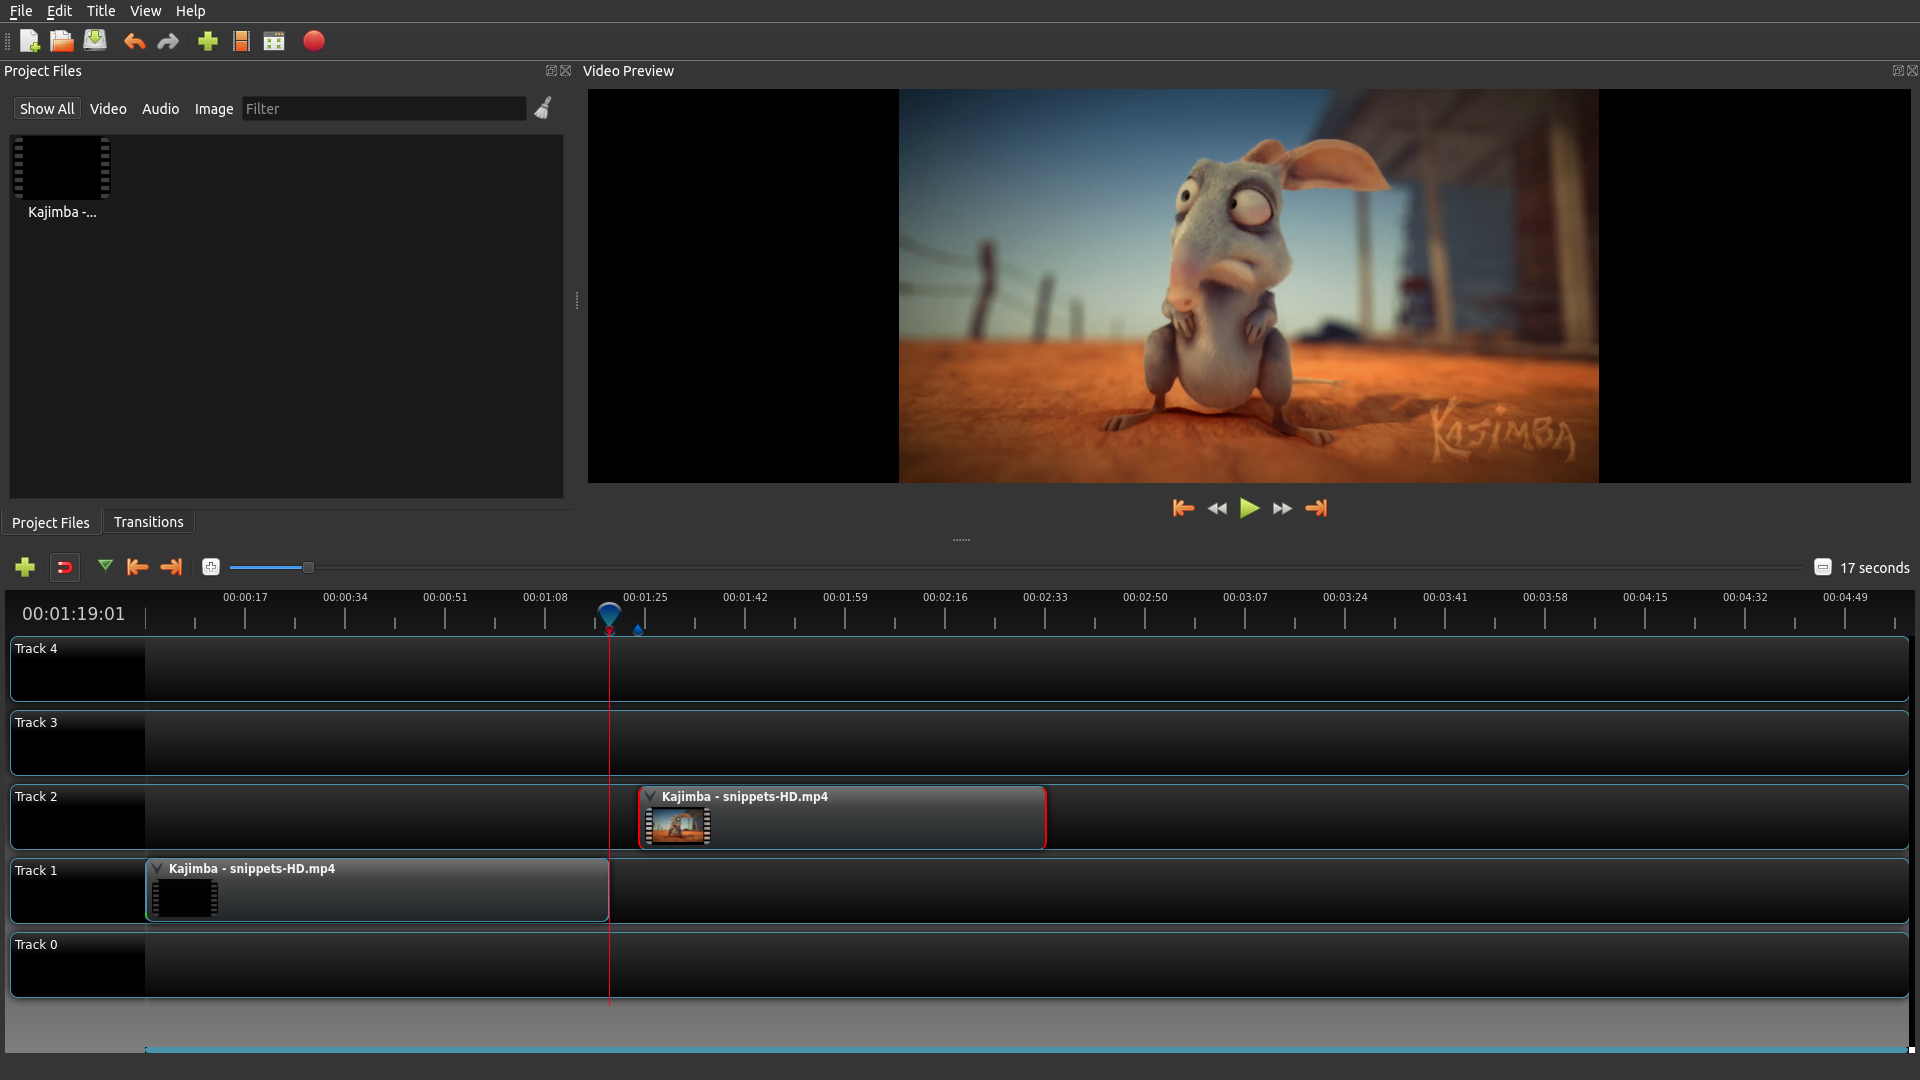Rewind the video preview
The width and height of the screenshot is (1920, 1080).
pyautogui.click(x=1217, y=508)
